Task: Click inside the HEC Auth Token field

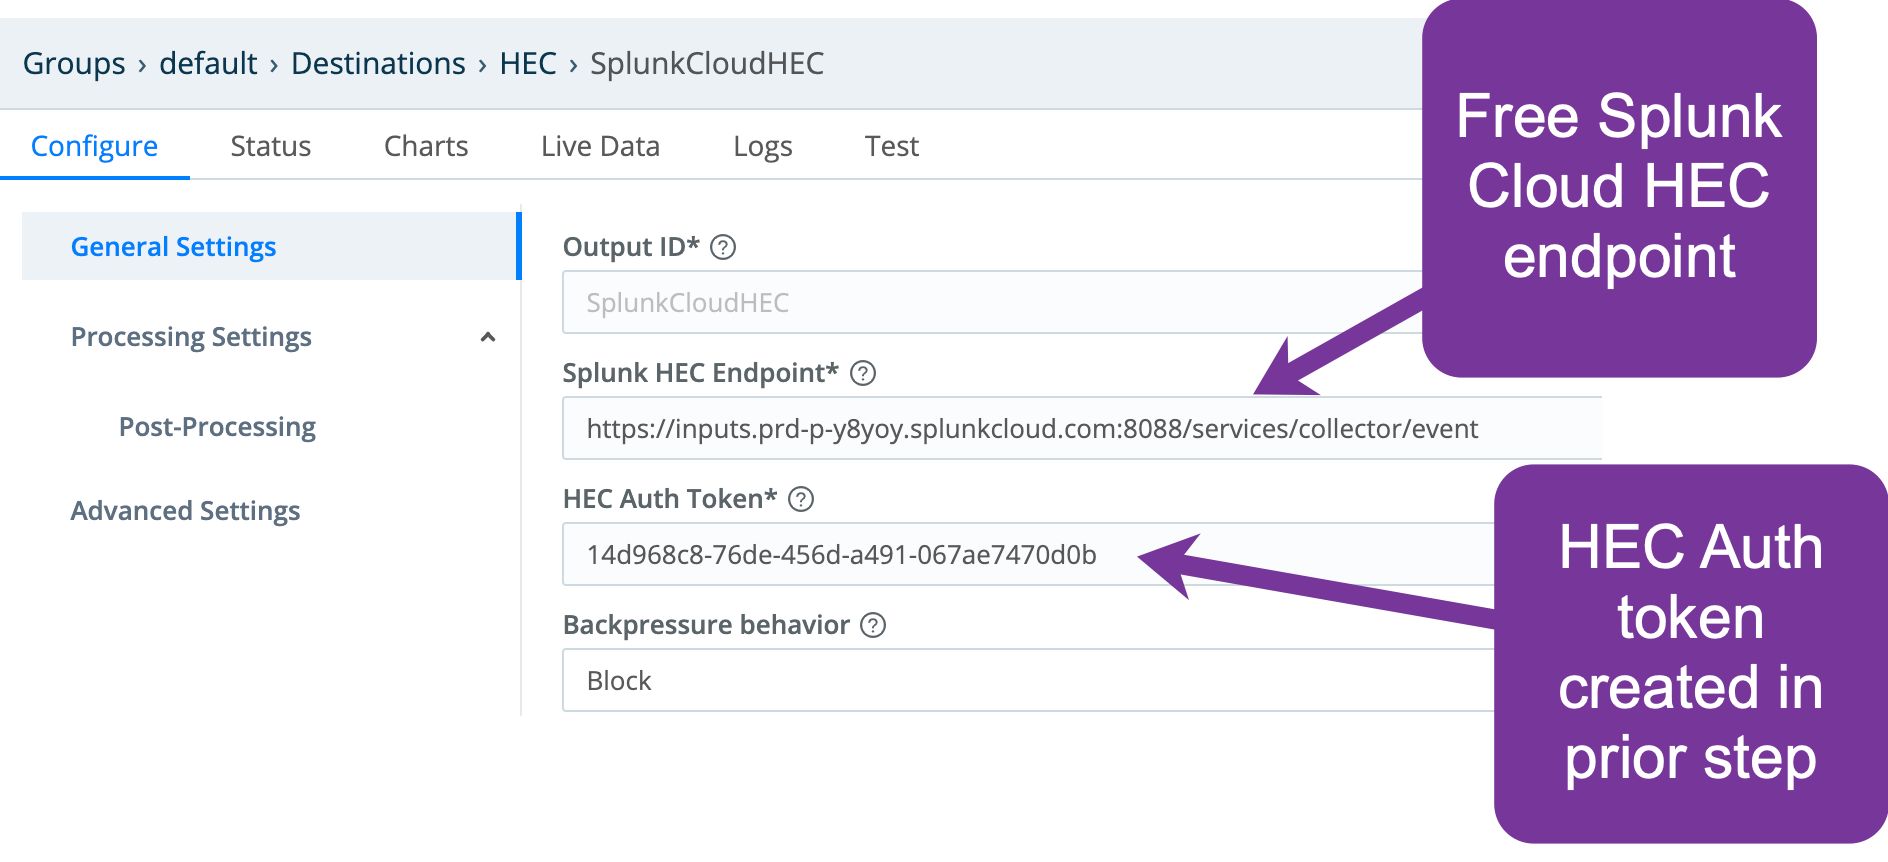Action: (900, 556)
